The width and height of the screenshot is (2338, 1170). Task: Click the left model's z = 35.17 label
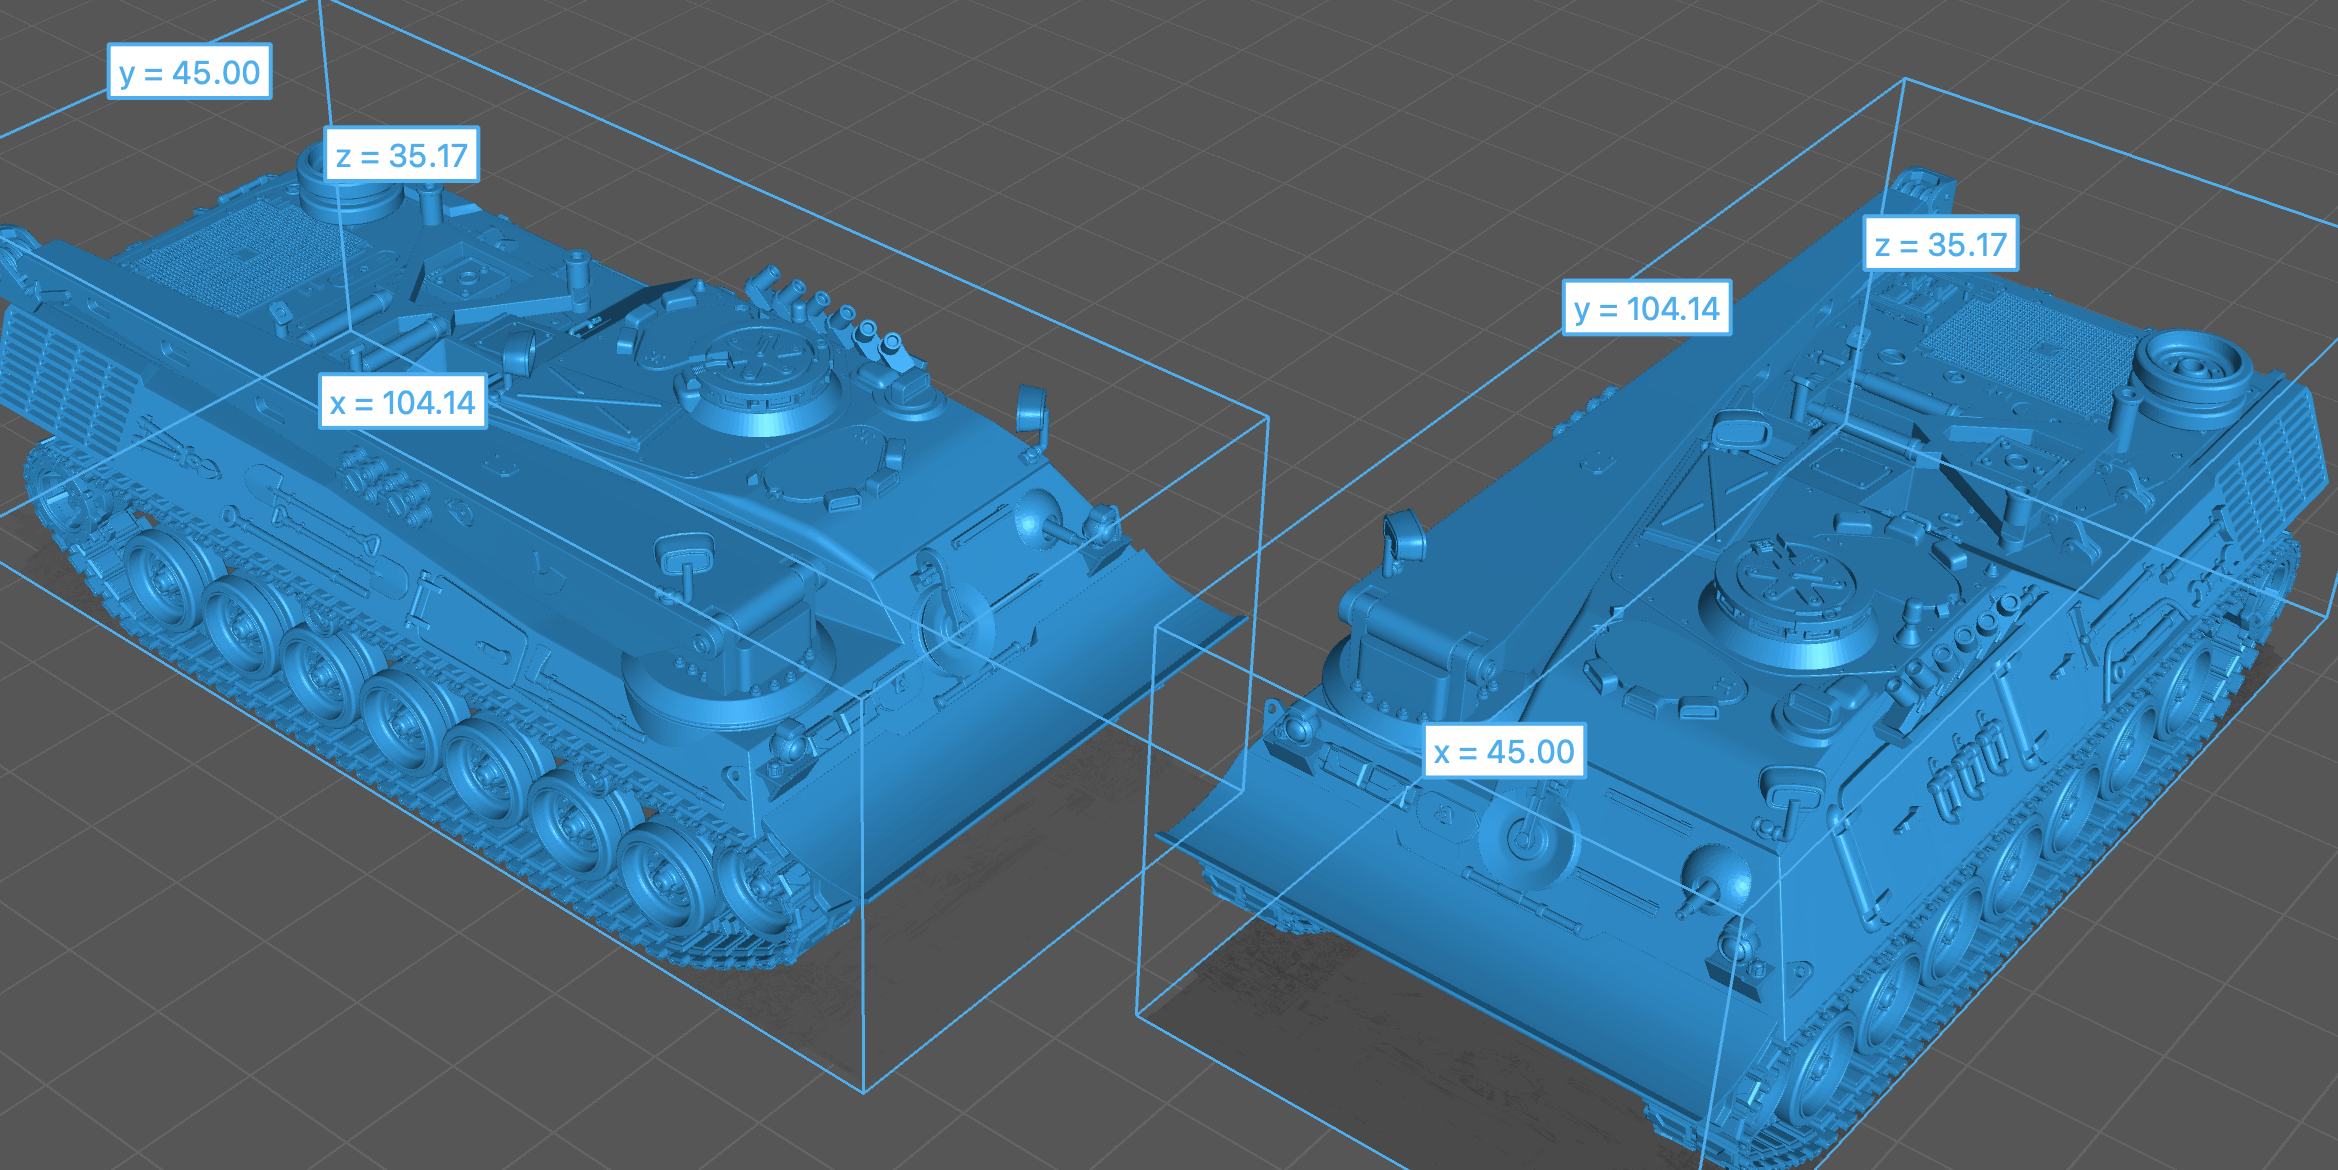pos(401,155)
